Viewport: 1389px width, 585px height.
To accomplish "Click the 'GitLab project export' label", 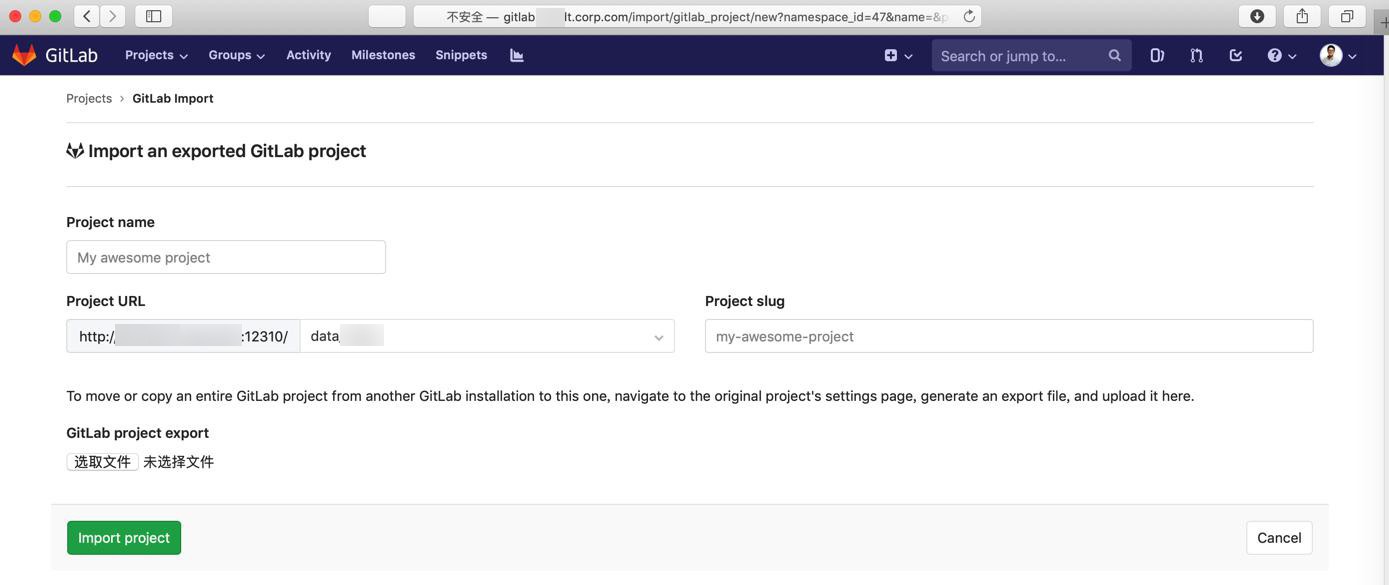I will tap(138, 433).
